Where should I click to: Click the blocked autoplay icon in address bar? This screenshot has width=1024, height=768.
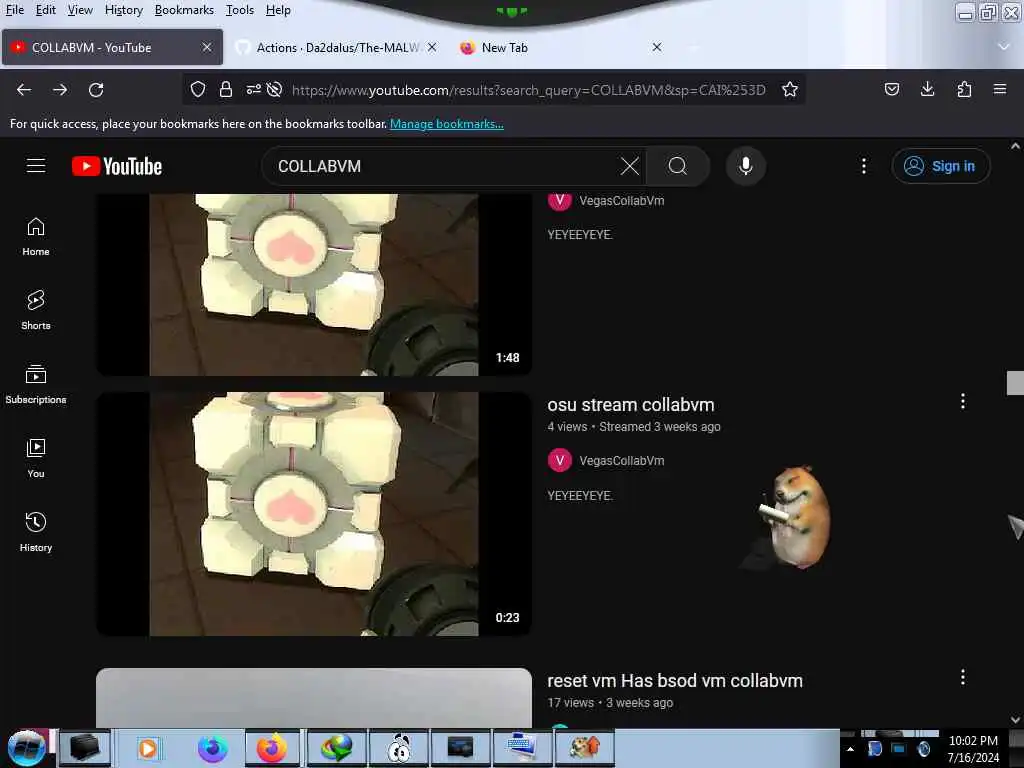[x=274, y=89]
